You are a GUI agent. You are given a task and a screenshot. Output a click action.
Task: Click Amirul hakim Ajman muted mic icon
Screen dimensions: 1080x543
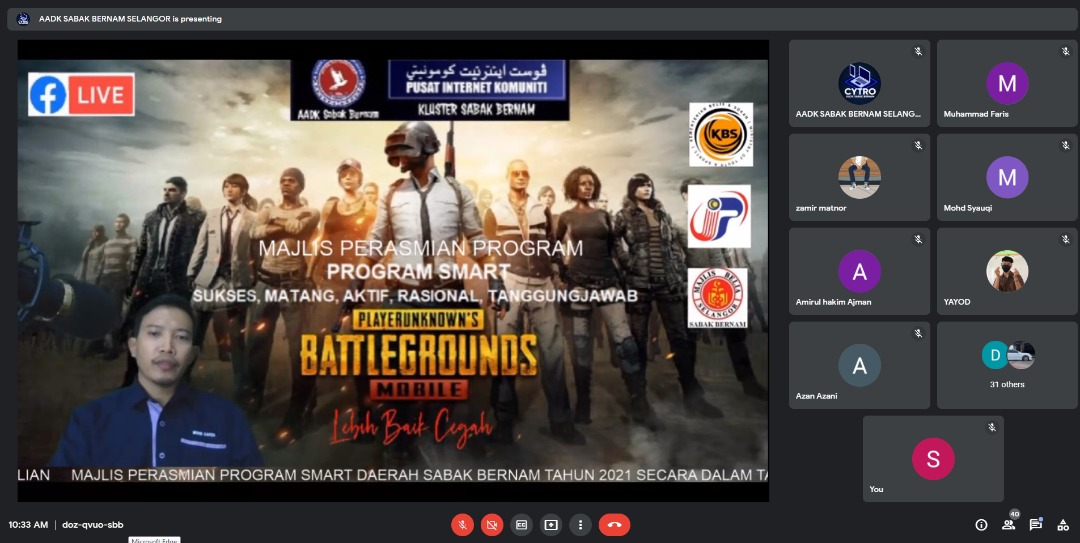(918, 239)
